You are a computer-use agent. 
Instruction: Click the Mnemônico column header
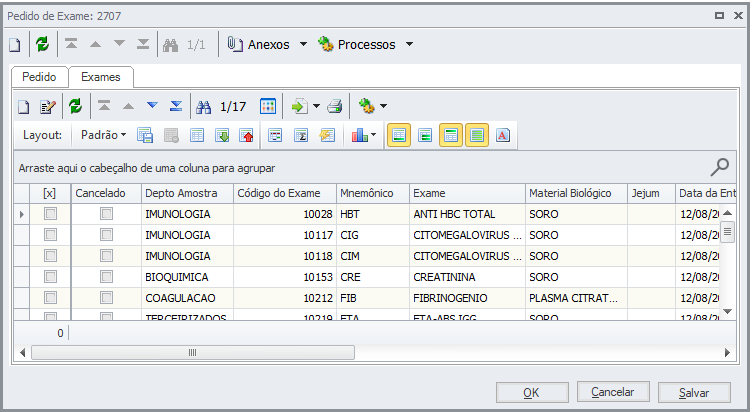click(373, 193)
